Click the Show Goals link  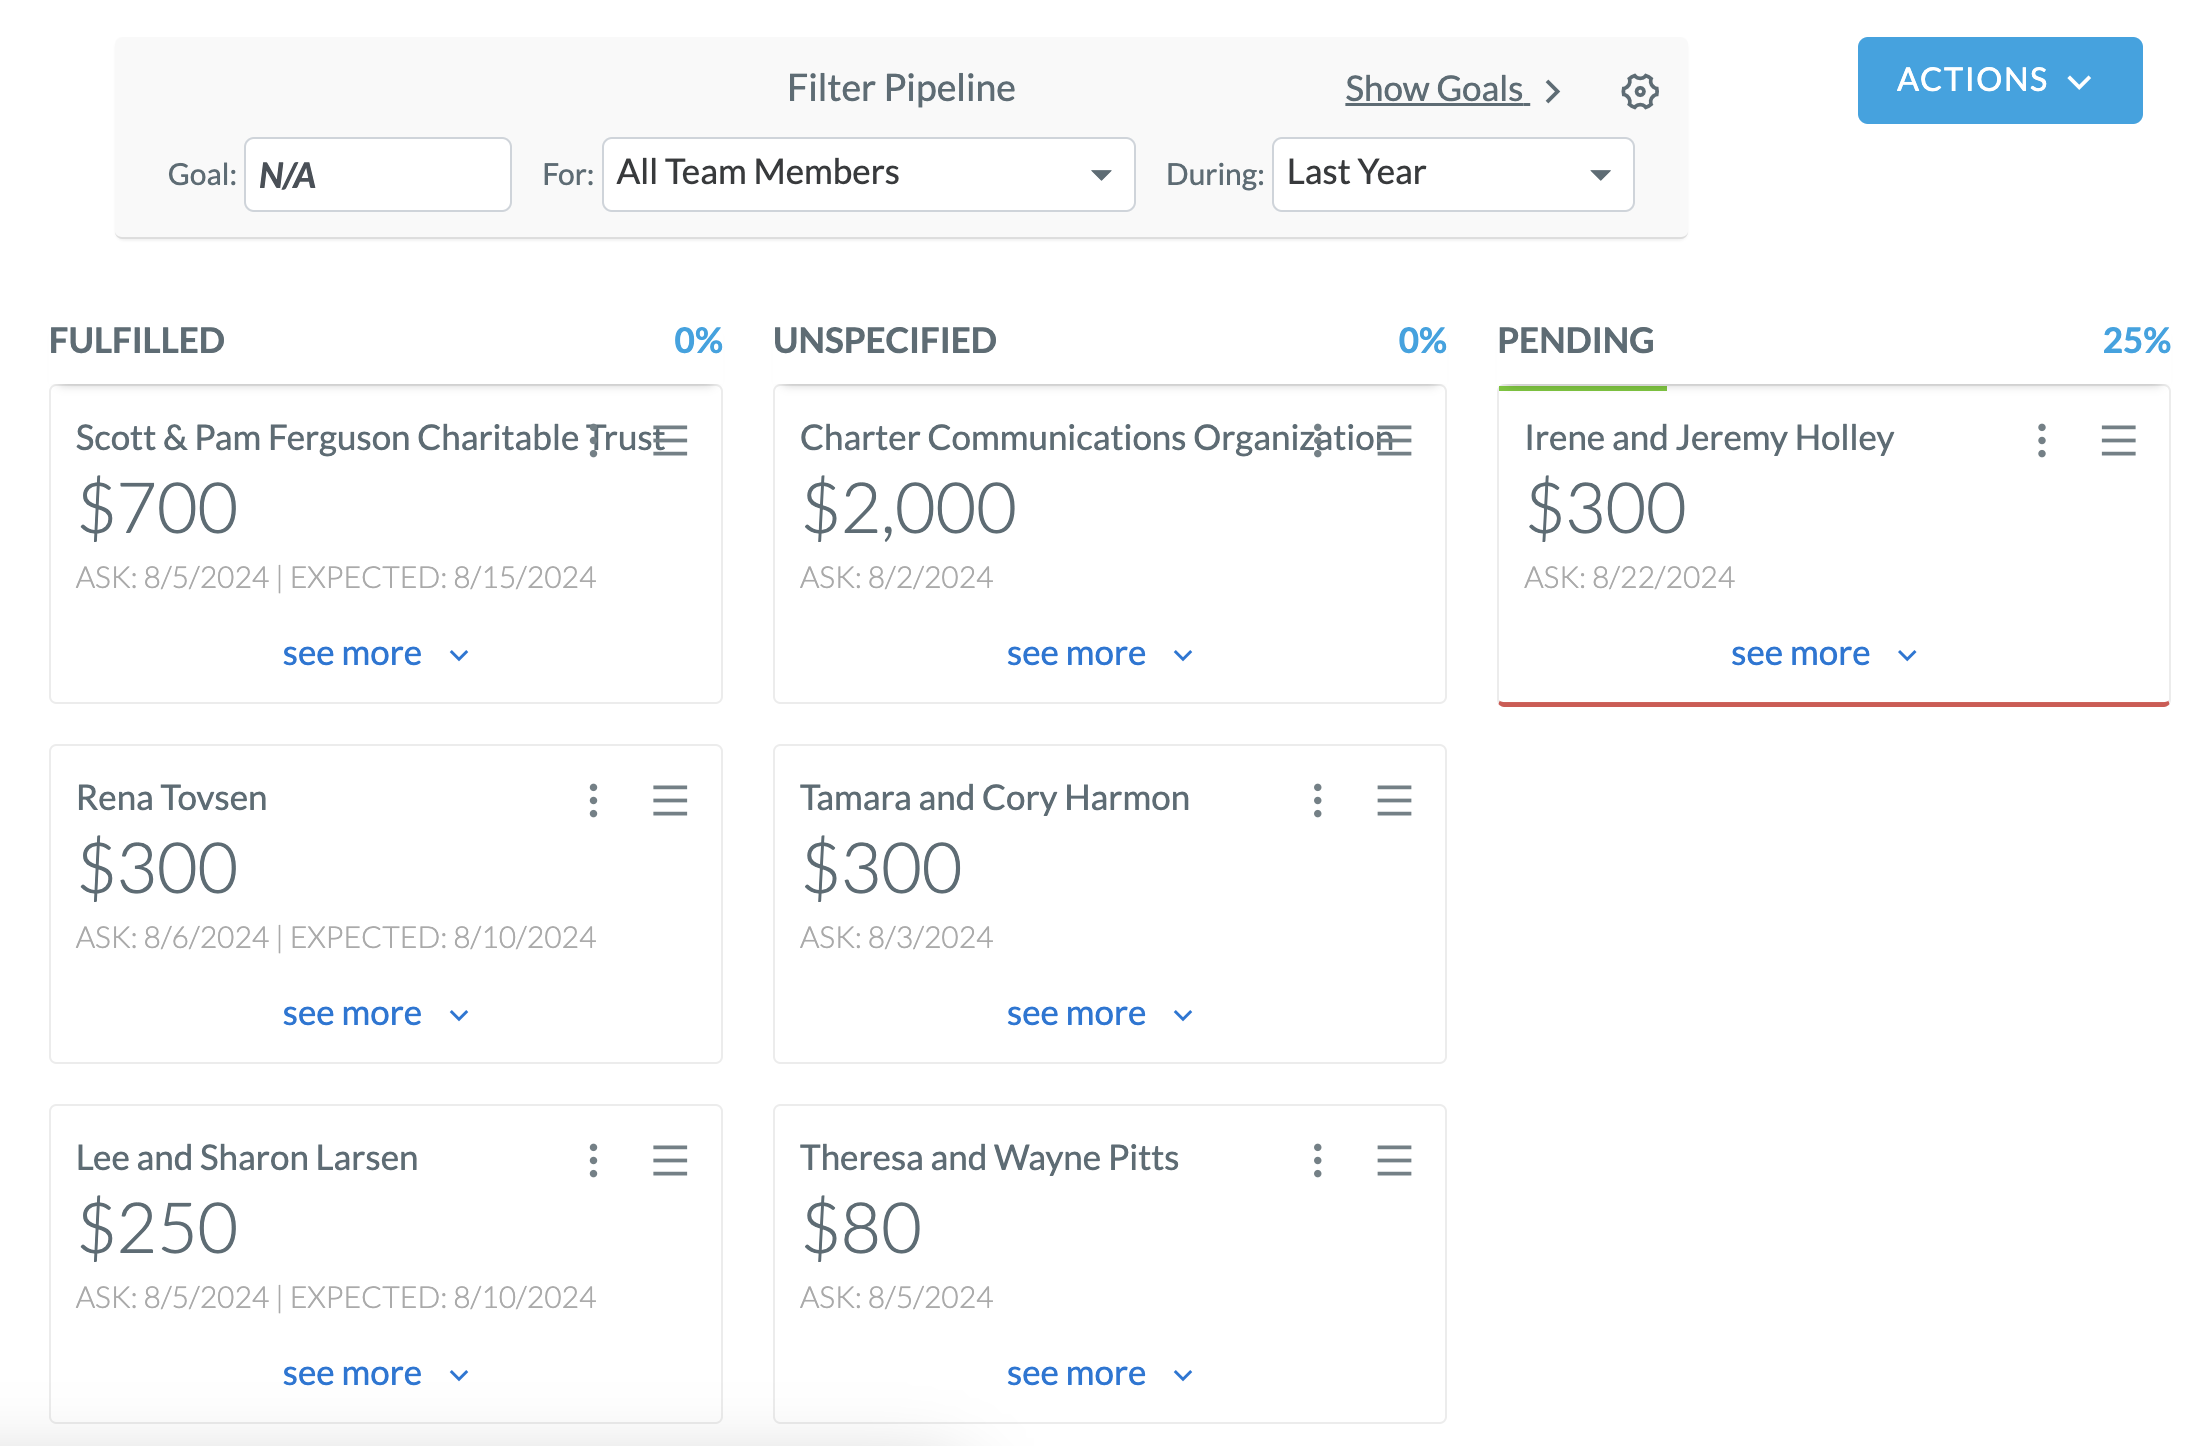[1436, 89]
